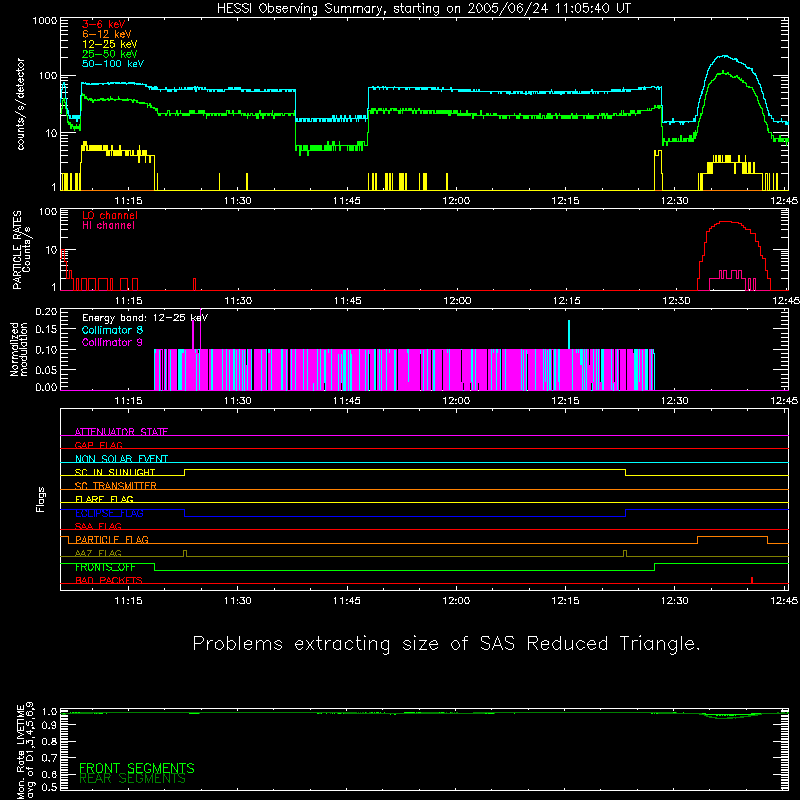Click the AAZ FLAG label
Screen dimensions: 800x800
tap(98, 553)
